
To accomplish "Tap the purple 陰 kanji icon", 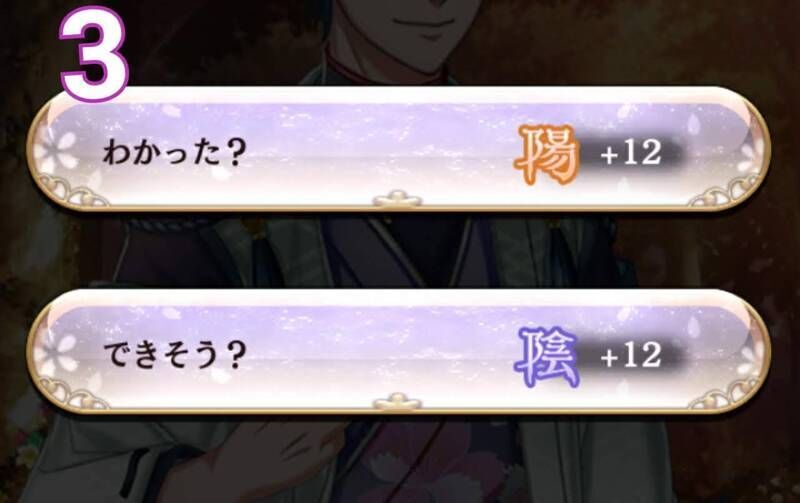I will [x=546, y=356].
